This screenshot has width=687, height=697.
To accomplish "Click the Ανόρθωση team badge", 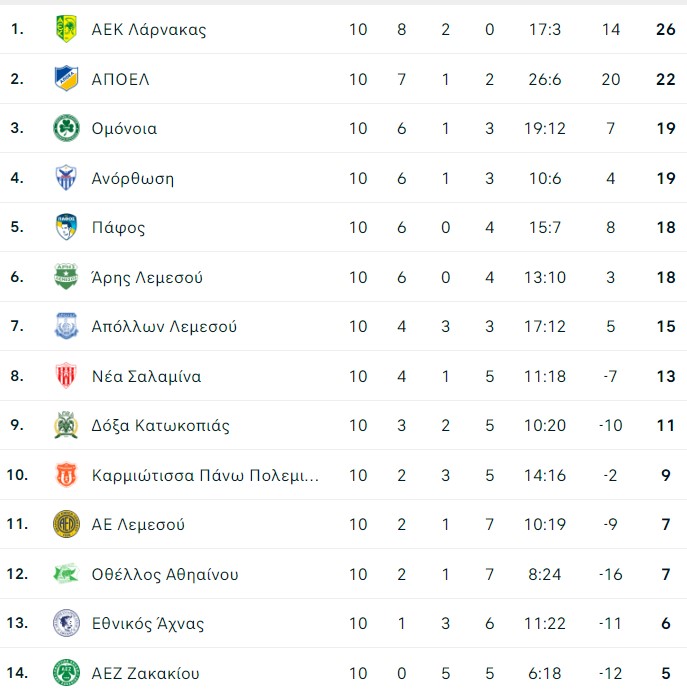I will click(x=66, y=179).
